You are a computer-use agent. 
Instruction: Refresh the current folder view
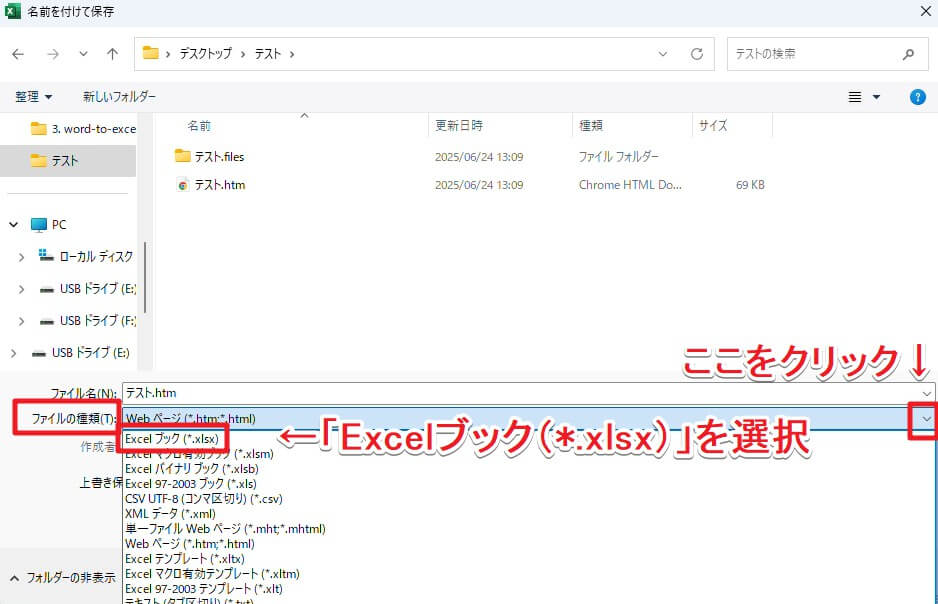tap(697, 54)
